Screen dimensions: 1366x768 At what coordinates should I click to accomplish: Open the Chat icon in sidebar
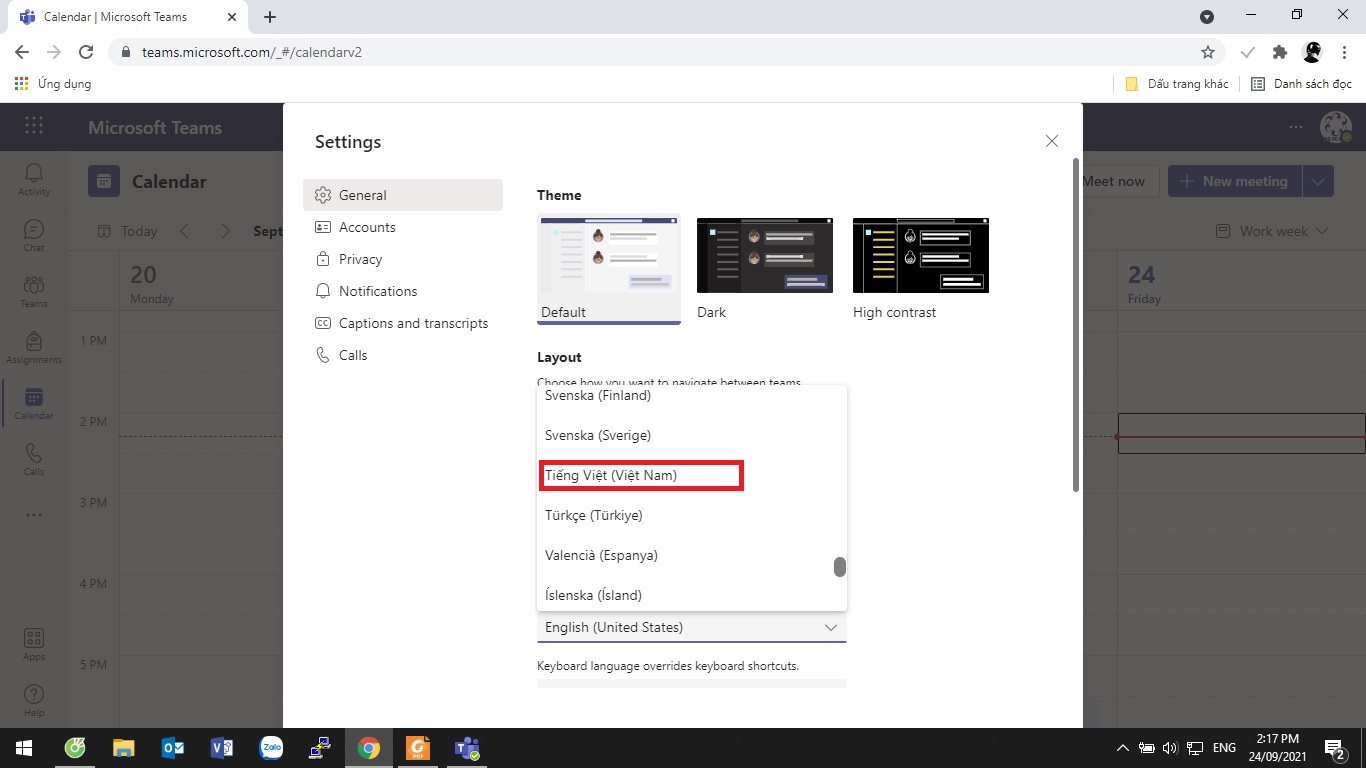click(34, 235)
